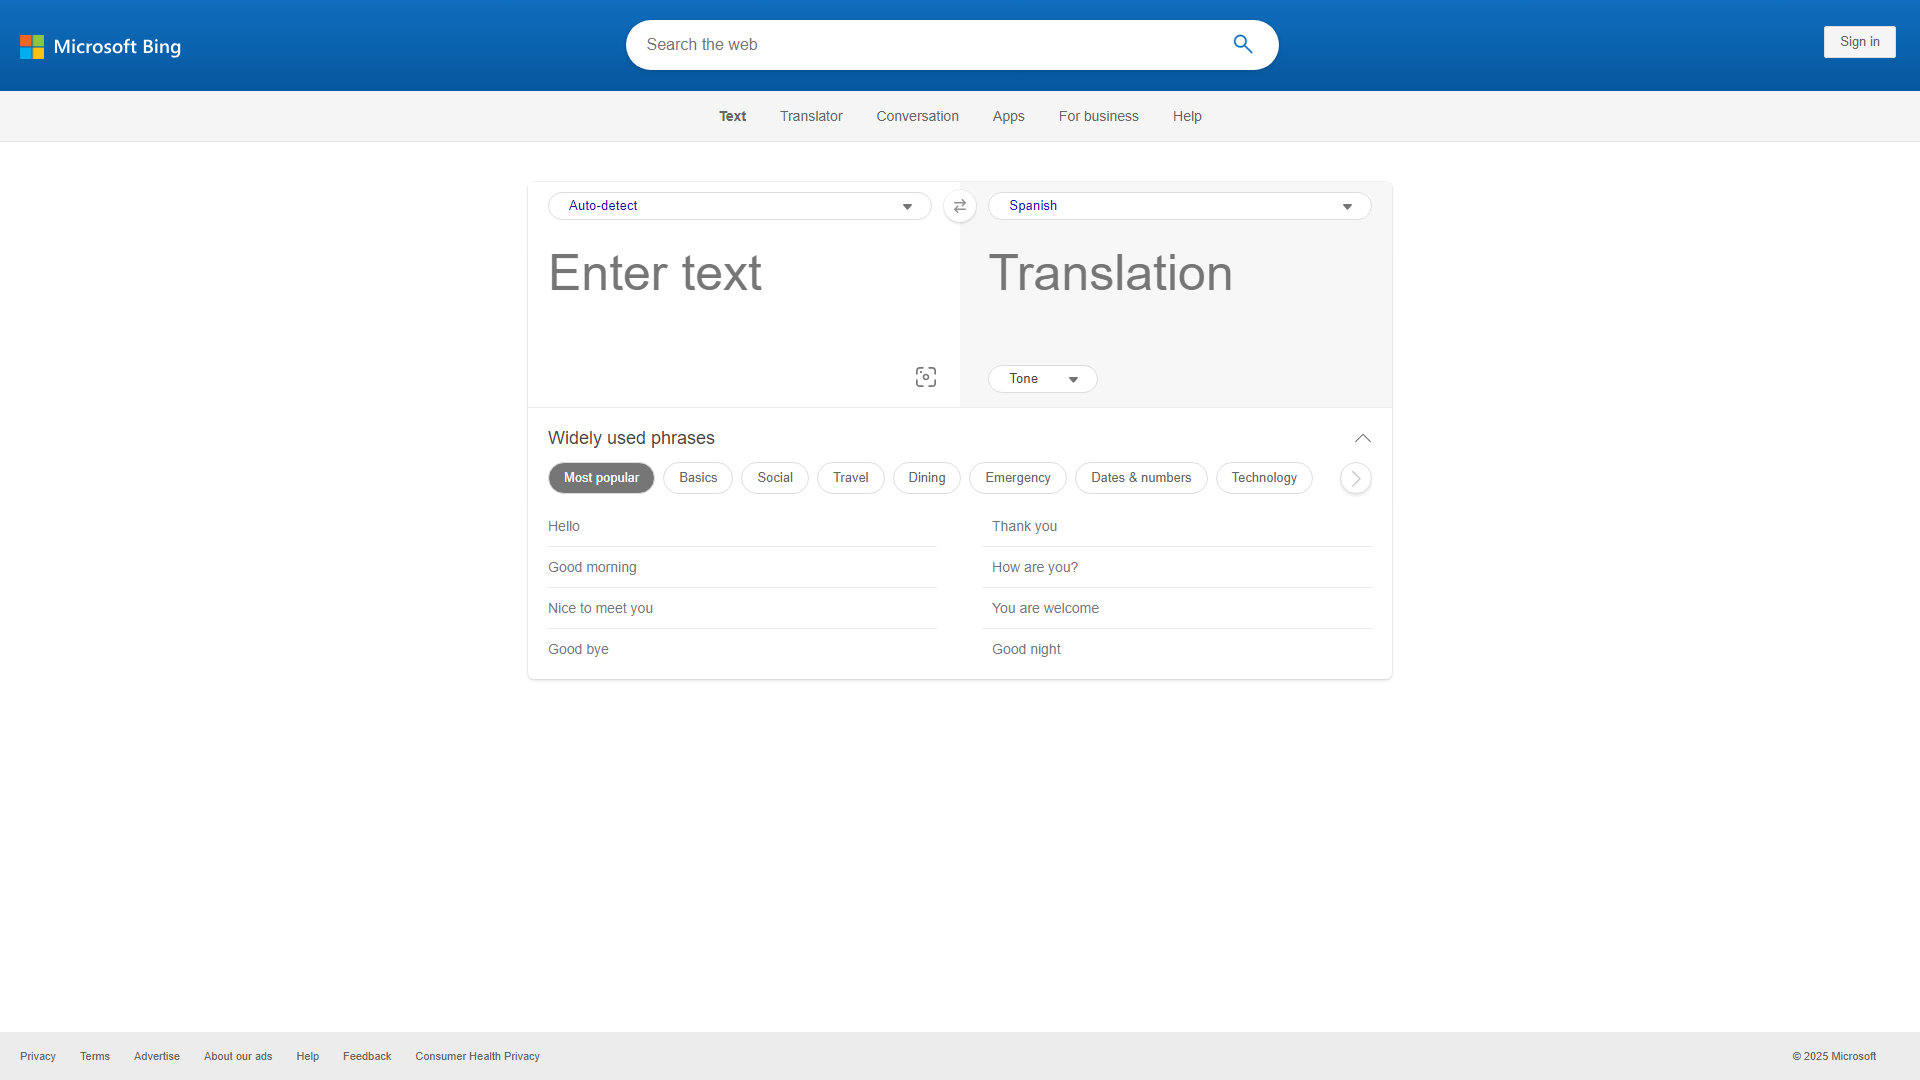The image size is (1920, 1080).
Task: Click the Microsoft Bing logo
Action: 100,46
